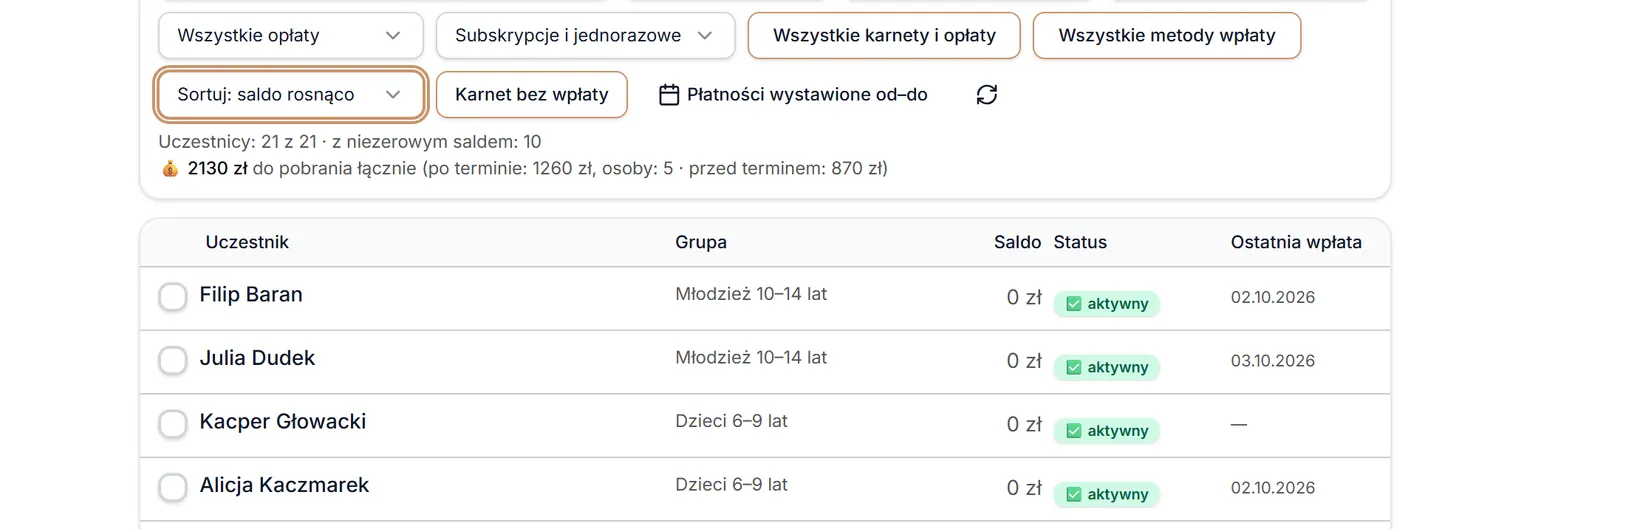The height and width of the screenshot is (529, 1640).
Task: Tick the checkbox next to Julia Dudek
Action: pyautogui.click(x=173, y=360)
